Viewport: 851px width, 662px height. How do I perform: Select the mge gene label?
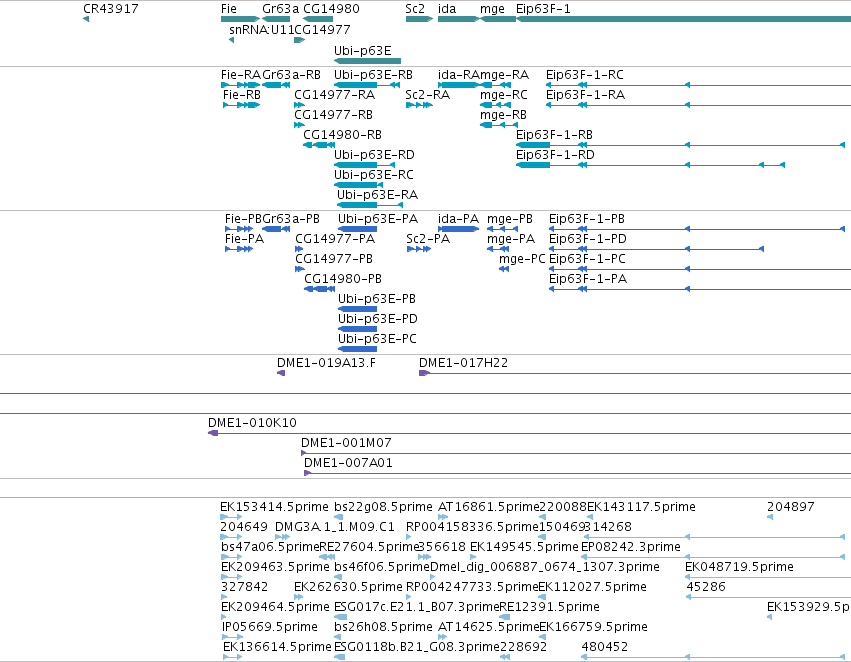pos(492,9)
